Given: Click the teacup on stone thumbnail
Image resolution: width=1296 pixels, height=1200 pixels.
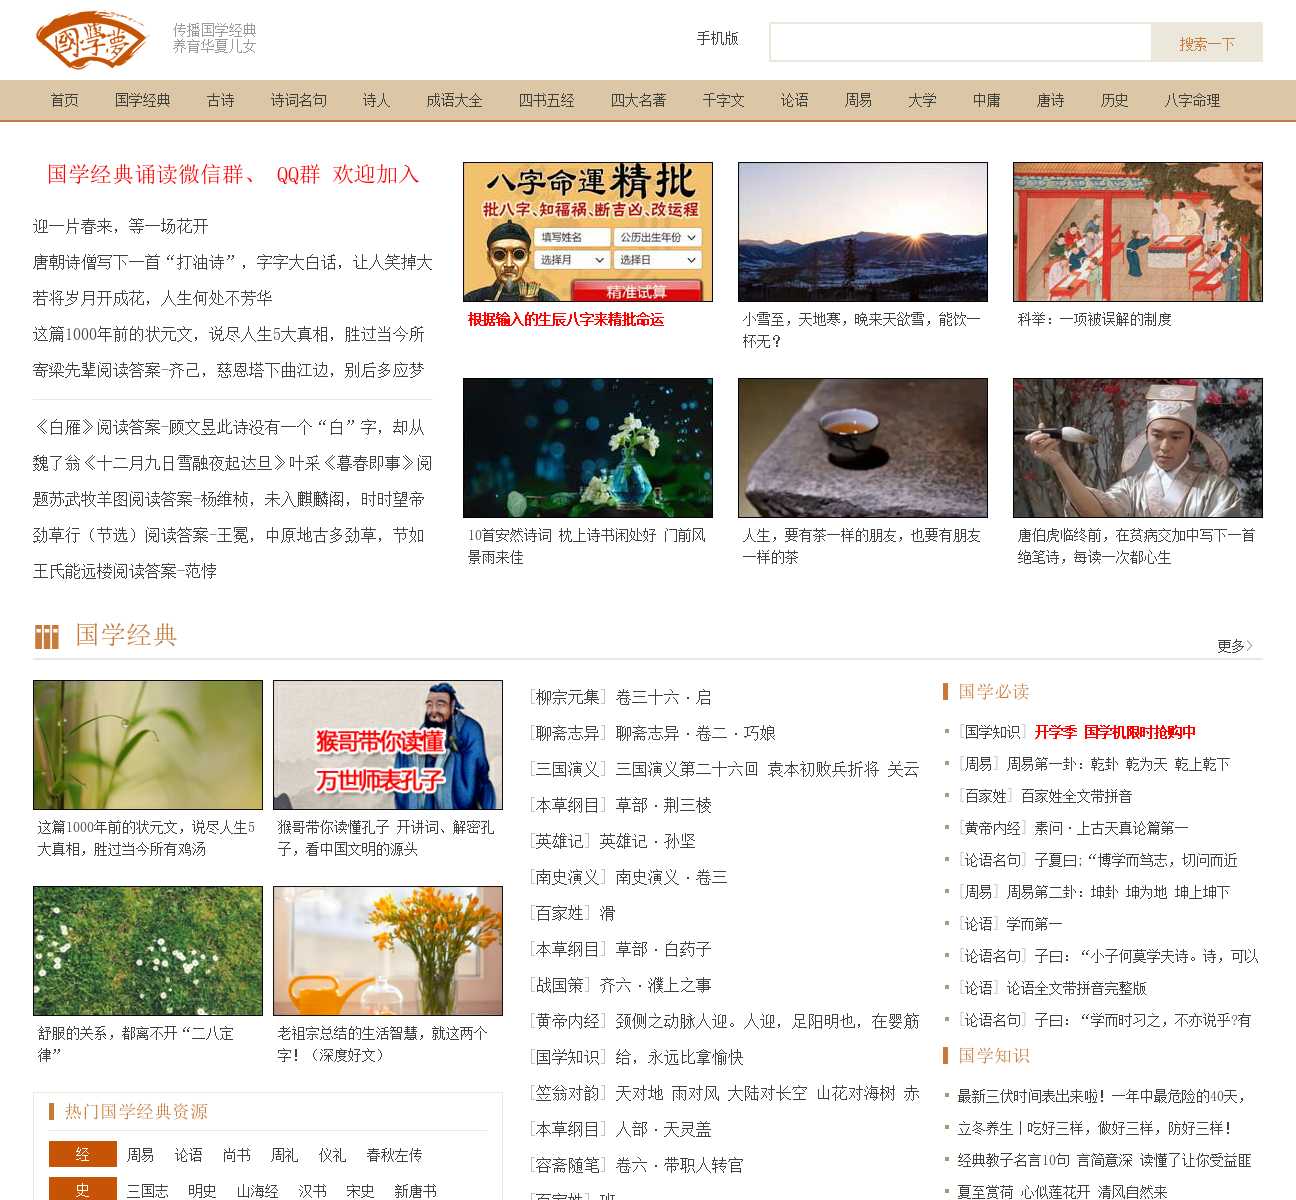Looking at the screenshot, I should pos(863,448).
